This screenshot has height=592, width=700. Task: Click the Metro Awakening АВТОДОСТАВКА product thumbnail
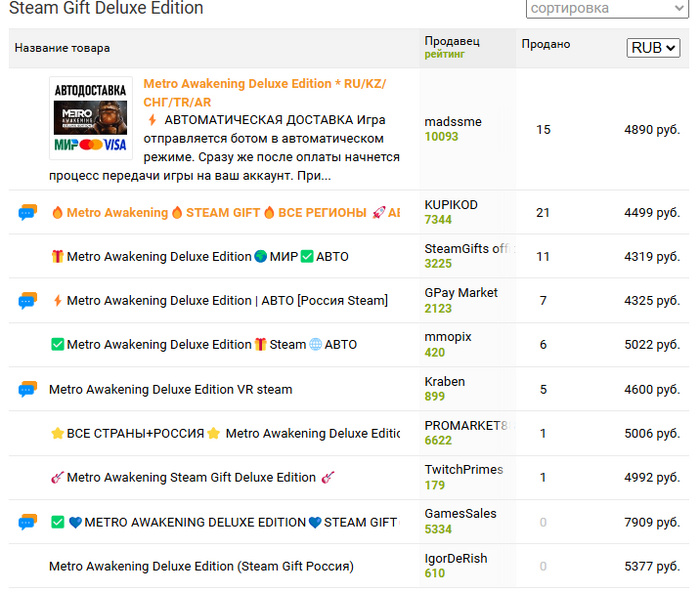91,118
